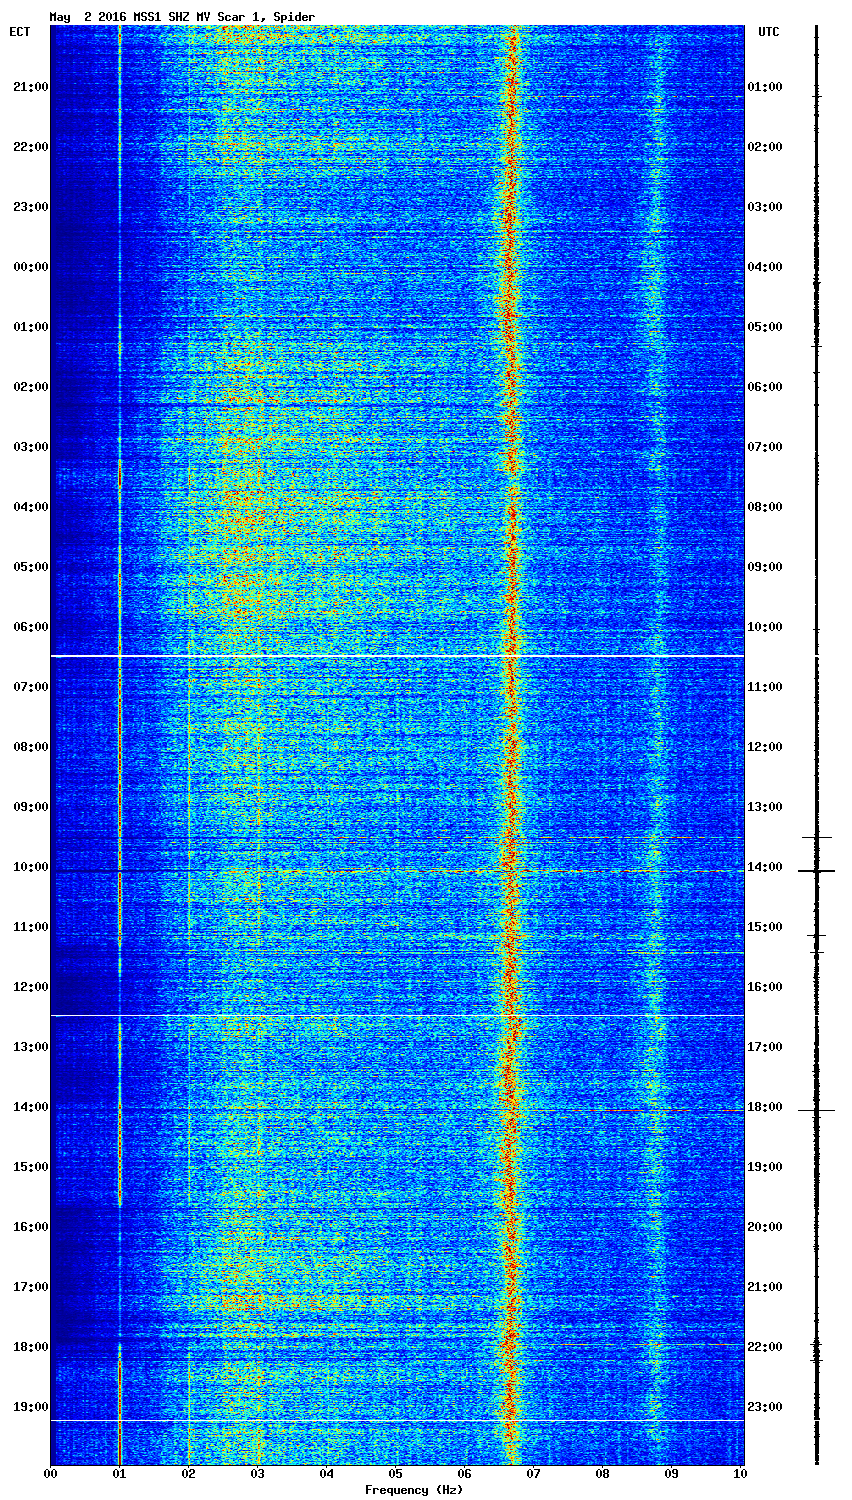
Task: Click the '05' frequency tick label
Action: click(x=396, y=1474)
